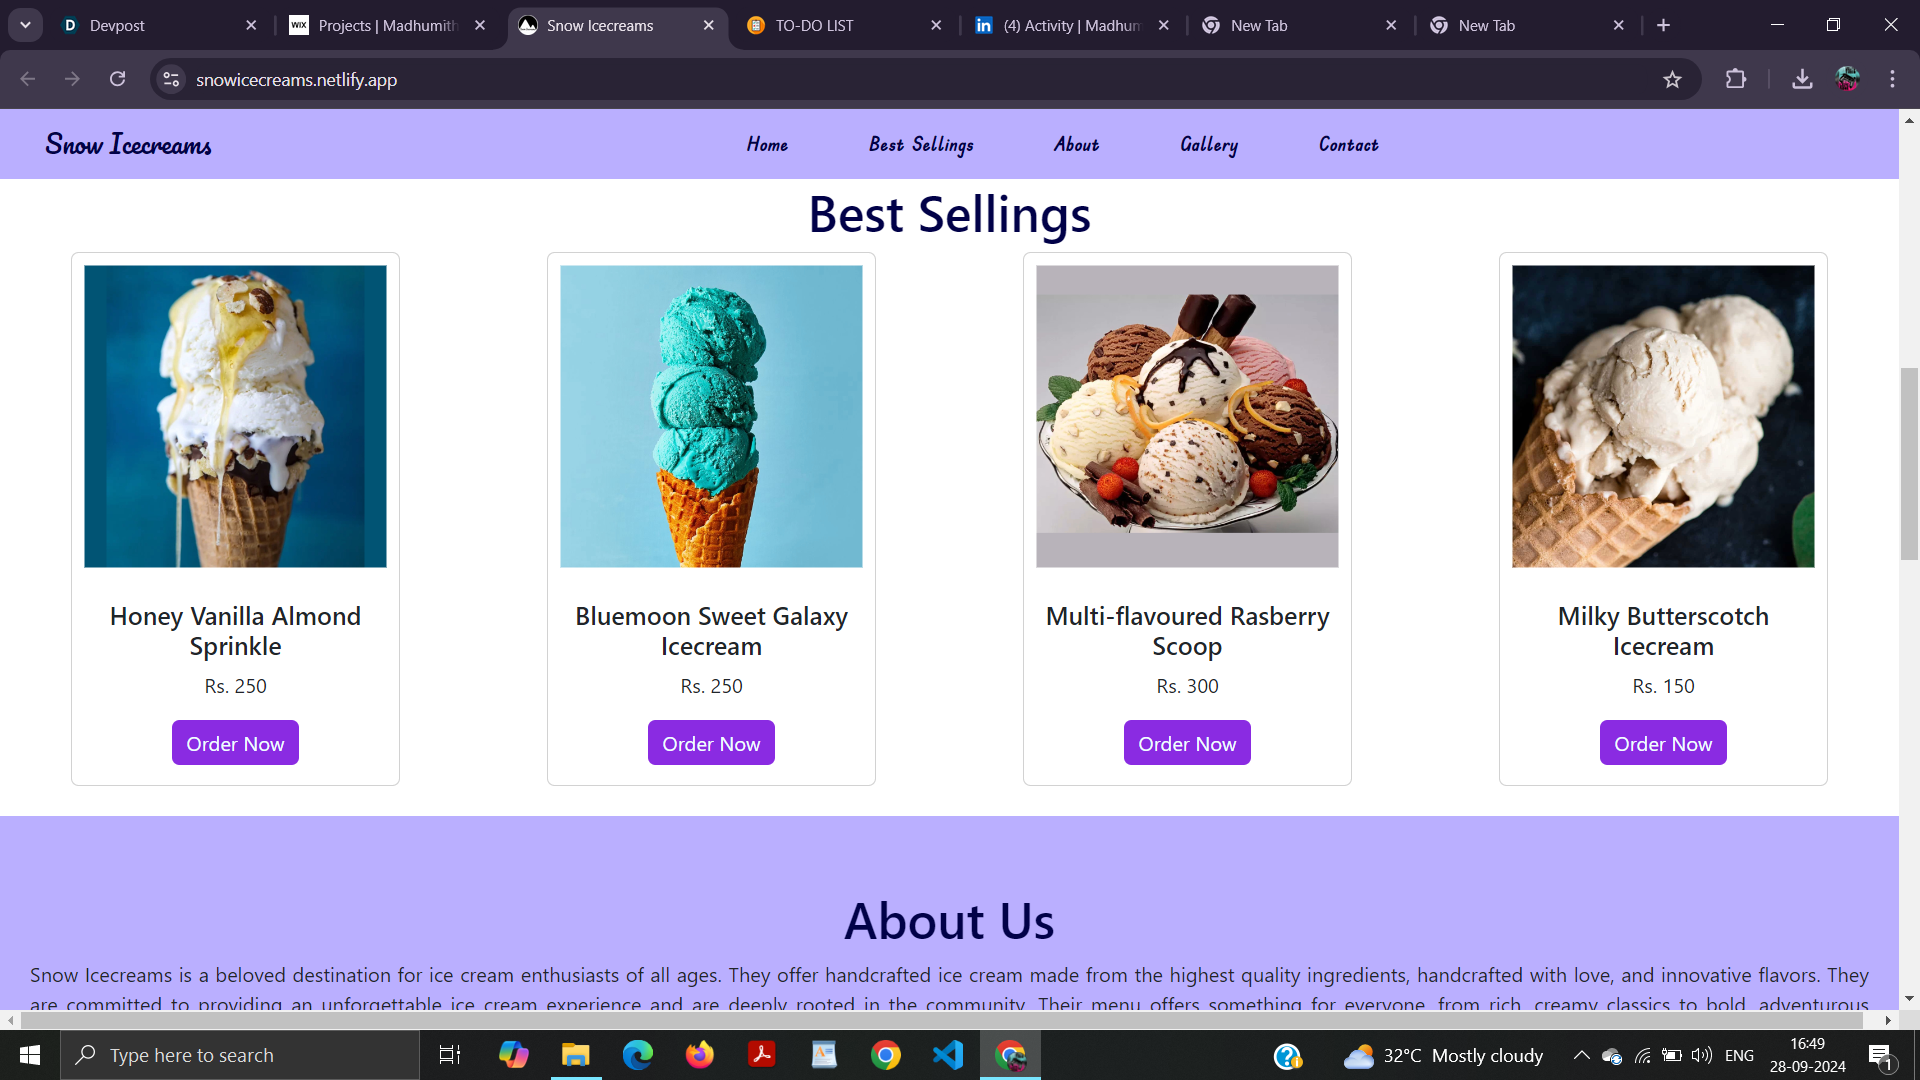Launch Firefox from the taskbar
This screenshot has width=1920, height=1080.
pos(699,1055)
